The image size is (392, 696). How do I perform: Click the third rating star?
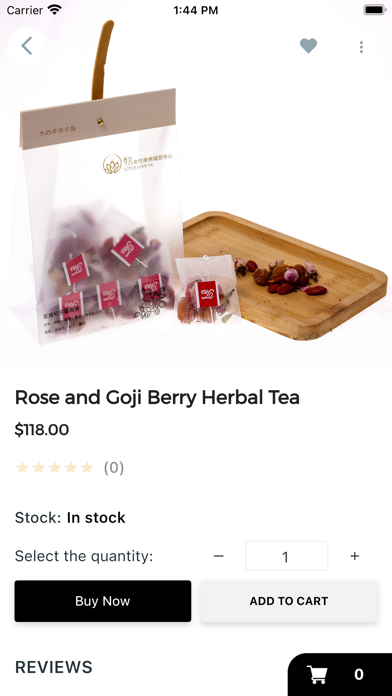click(x=55, y=467)
